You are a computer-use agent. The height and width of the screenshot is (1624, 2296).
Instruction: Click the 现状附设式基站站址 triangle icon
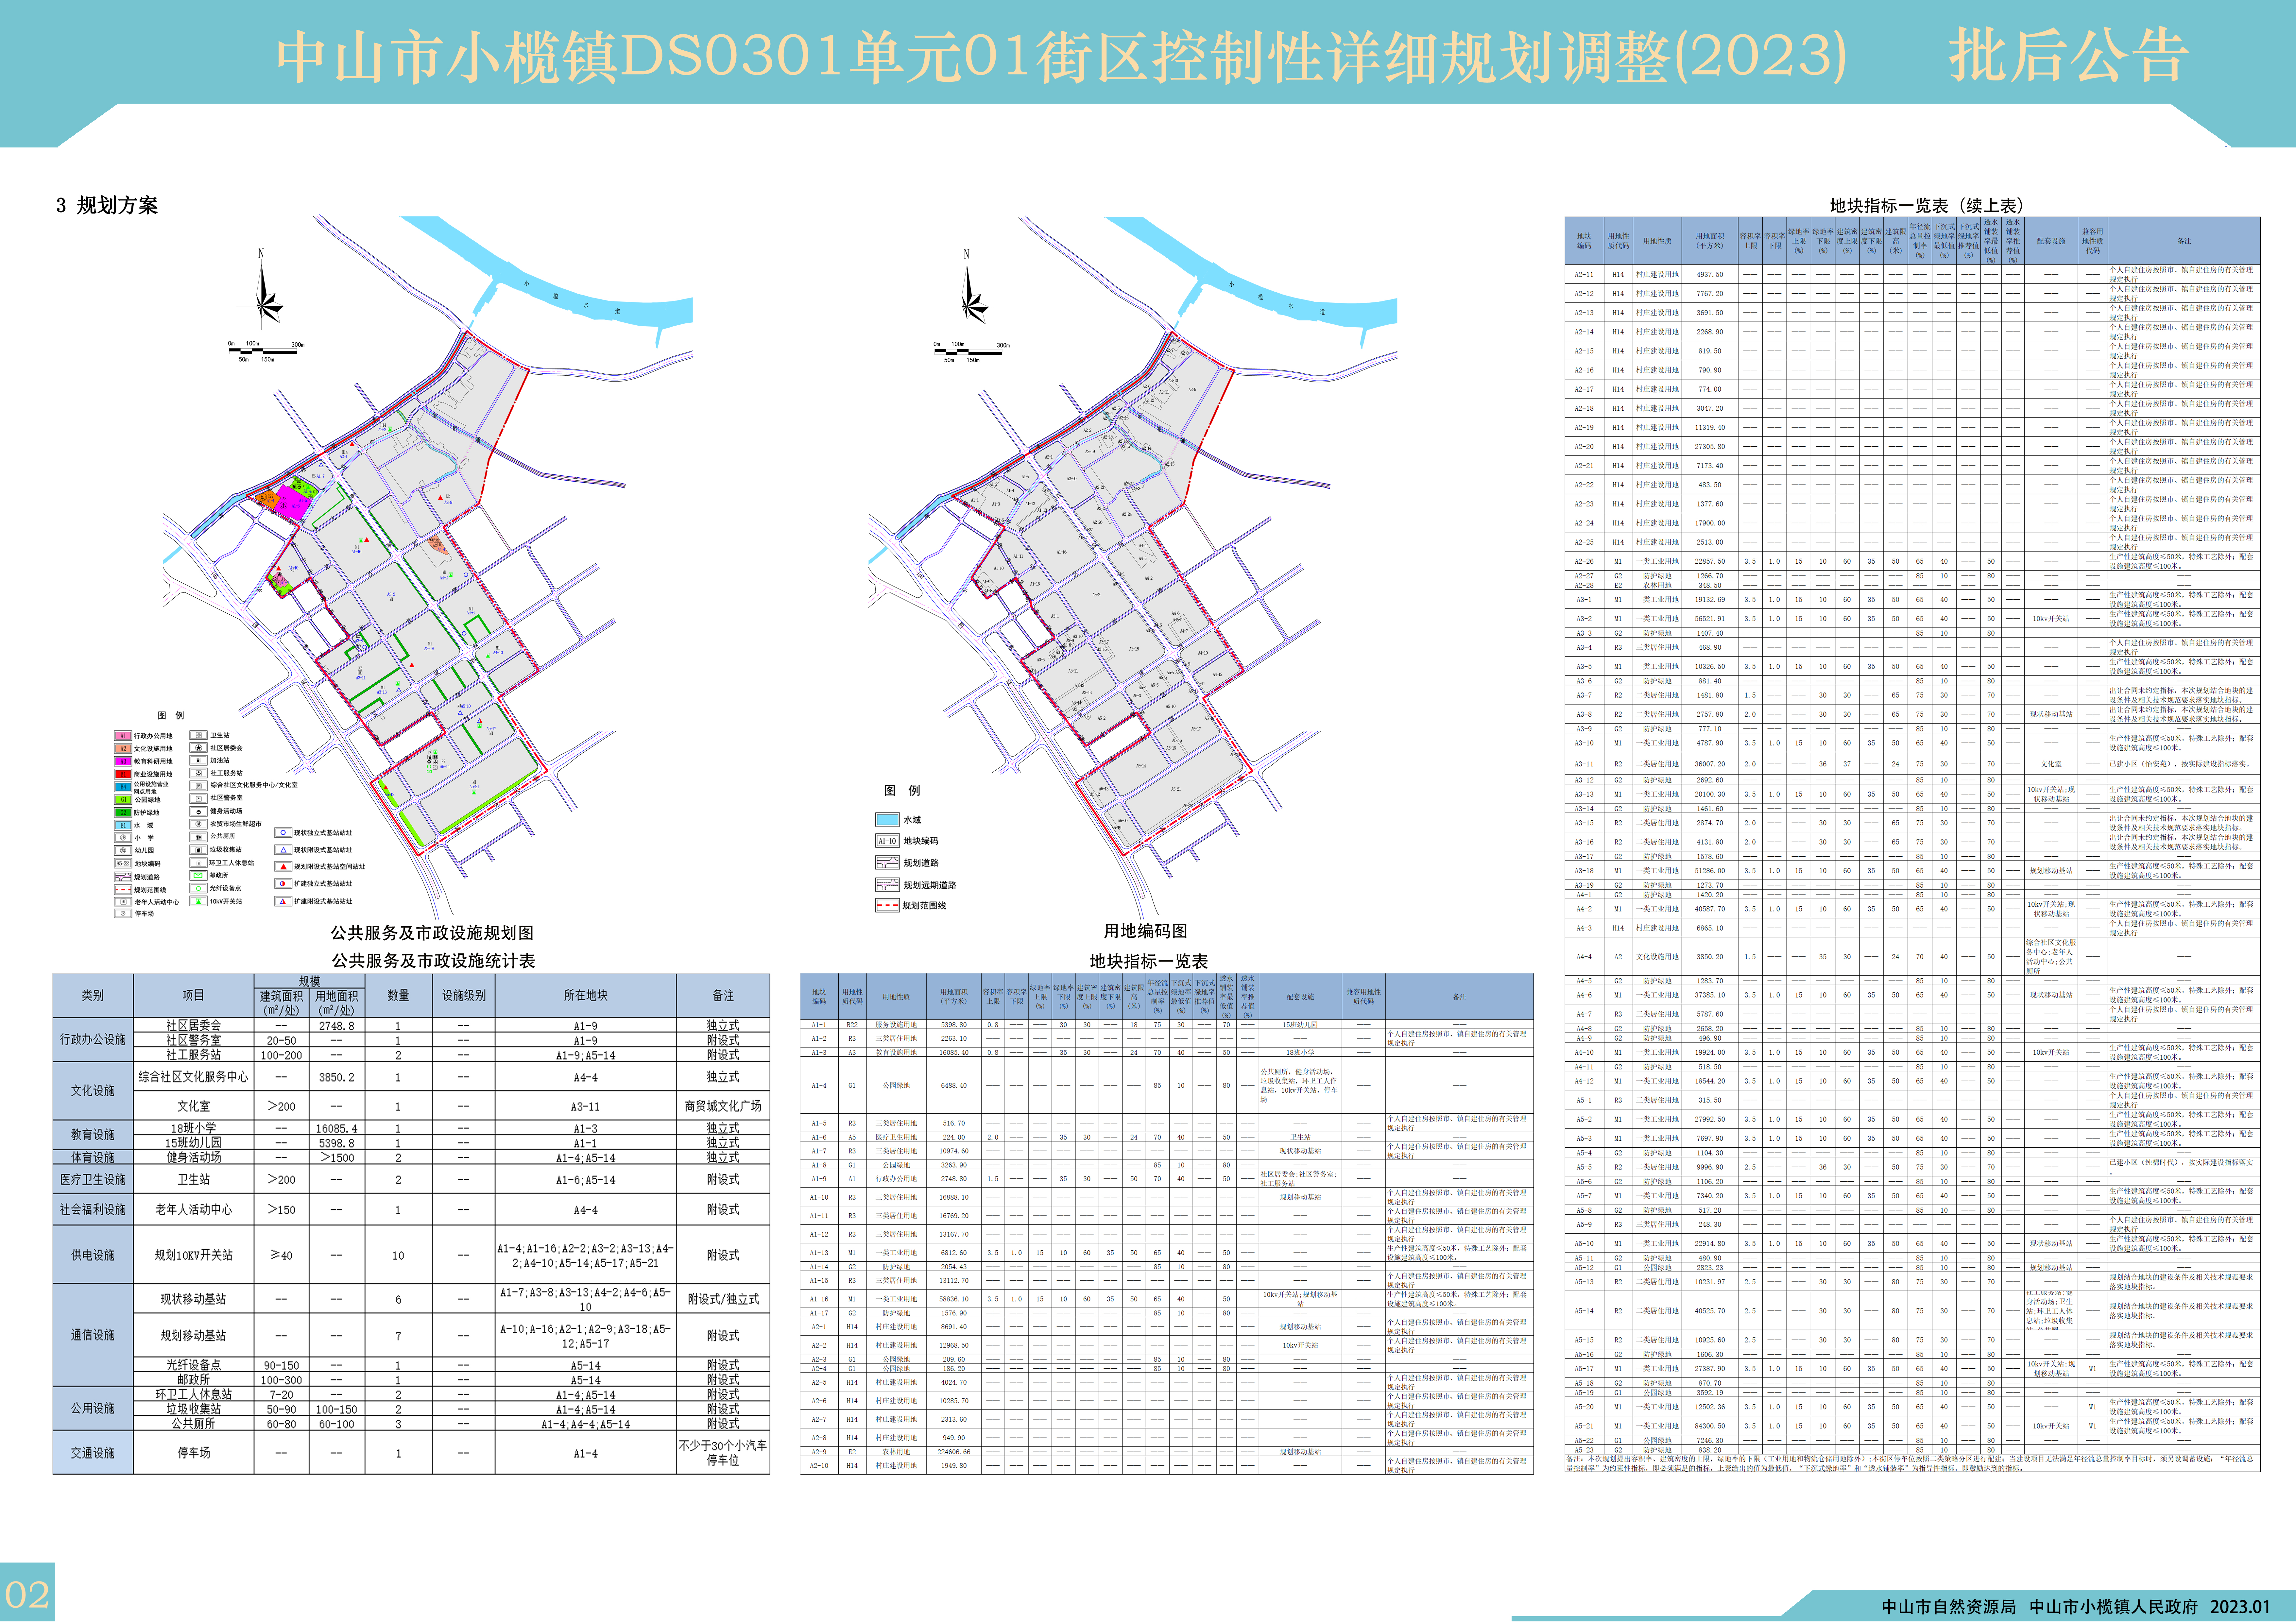pyautogui.click(x=283, y=850)
